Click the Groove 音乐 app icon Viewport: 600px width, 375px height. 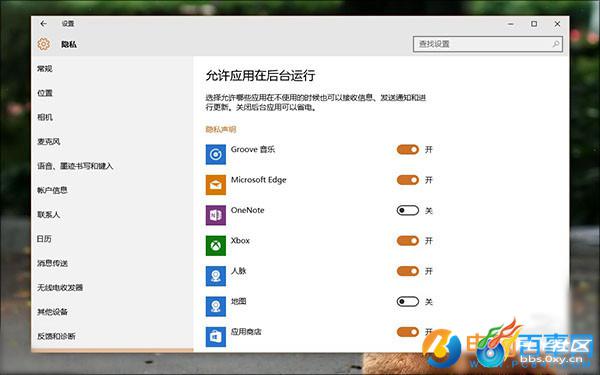(x=216, y=155)
